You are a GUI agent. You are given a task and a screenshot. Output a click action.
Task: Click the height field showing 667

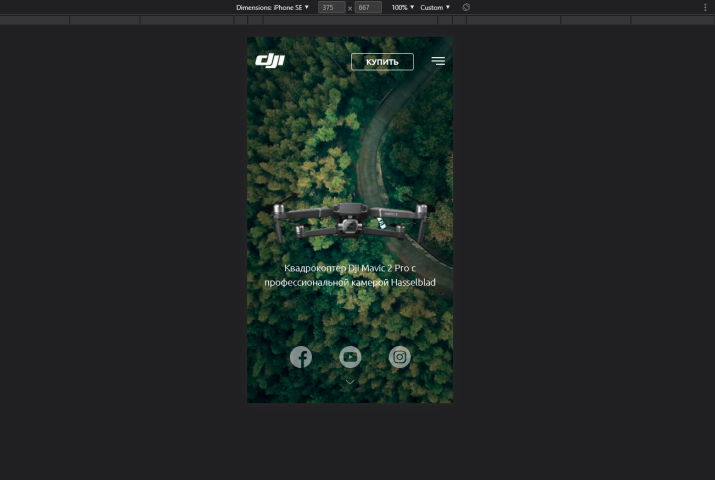[368, 7]
